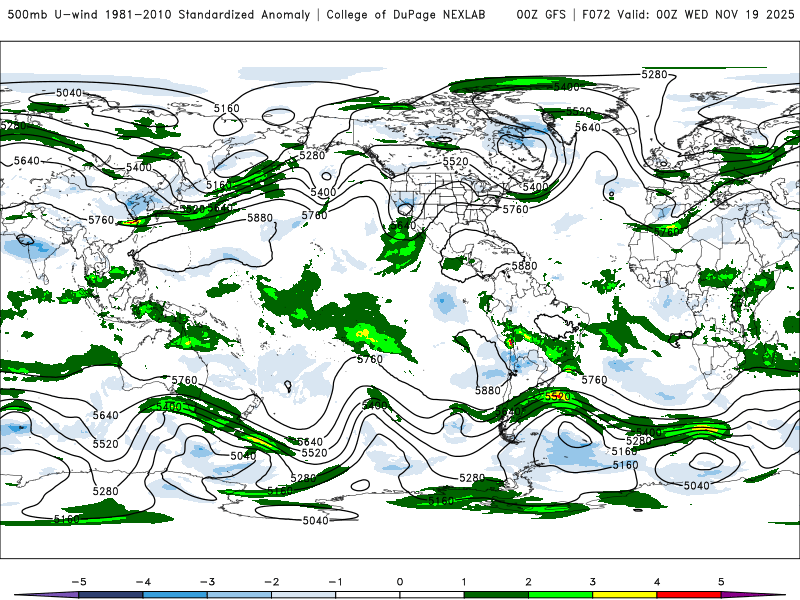This screenshot has width=800, height=600.
Task: Select the blue swatch between -4 and -3
Action: click(175, 595)
